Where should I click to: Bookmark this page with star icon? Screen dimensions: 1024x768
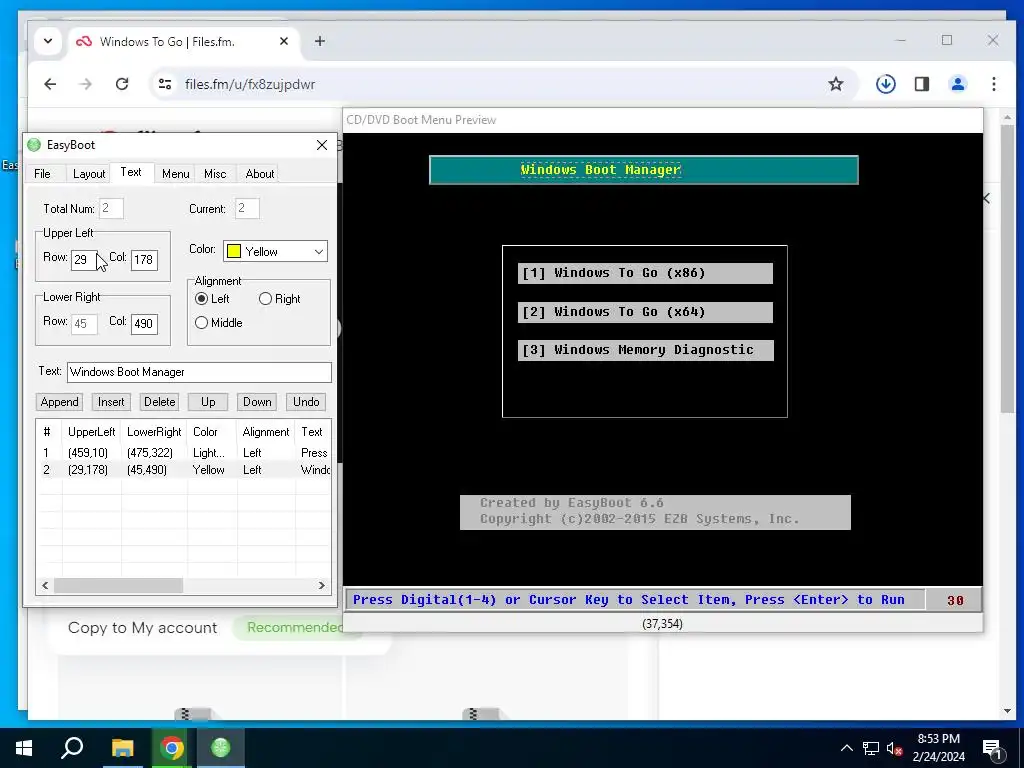pyautogui.click(x=836, y=84)
